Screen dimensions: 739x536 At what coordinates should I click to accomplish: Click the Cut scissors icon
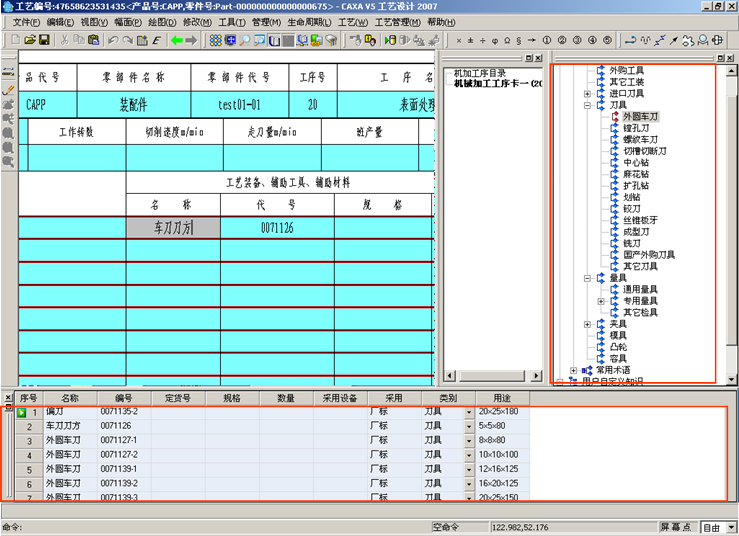(65, 40)
